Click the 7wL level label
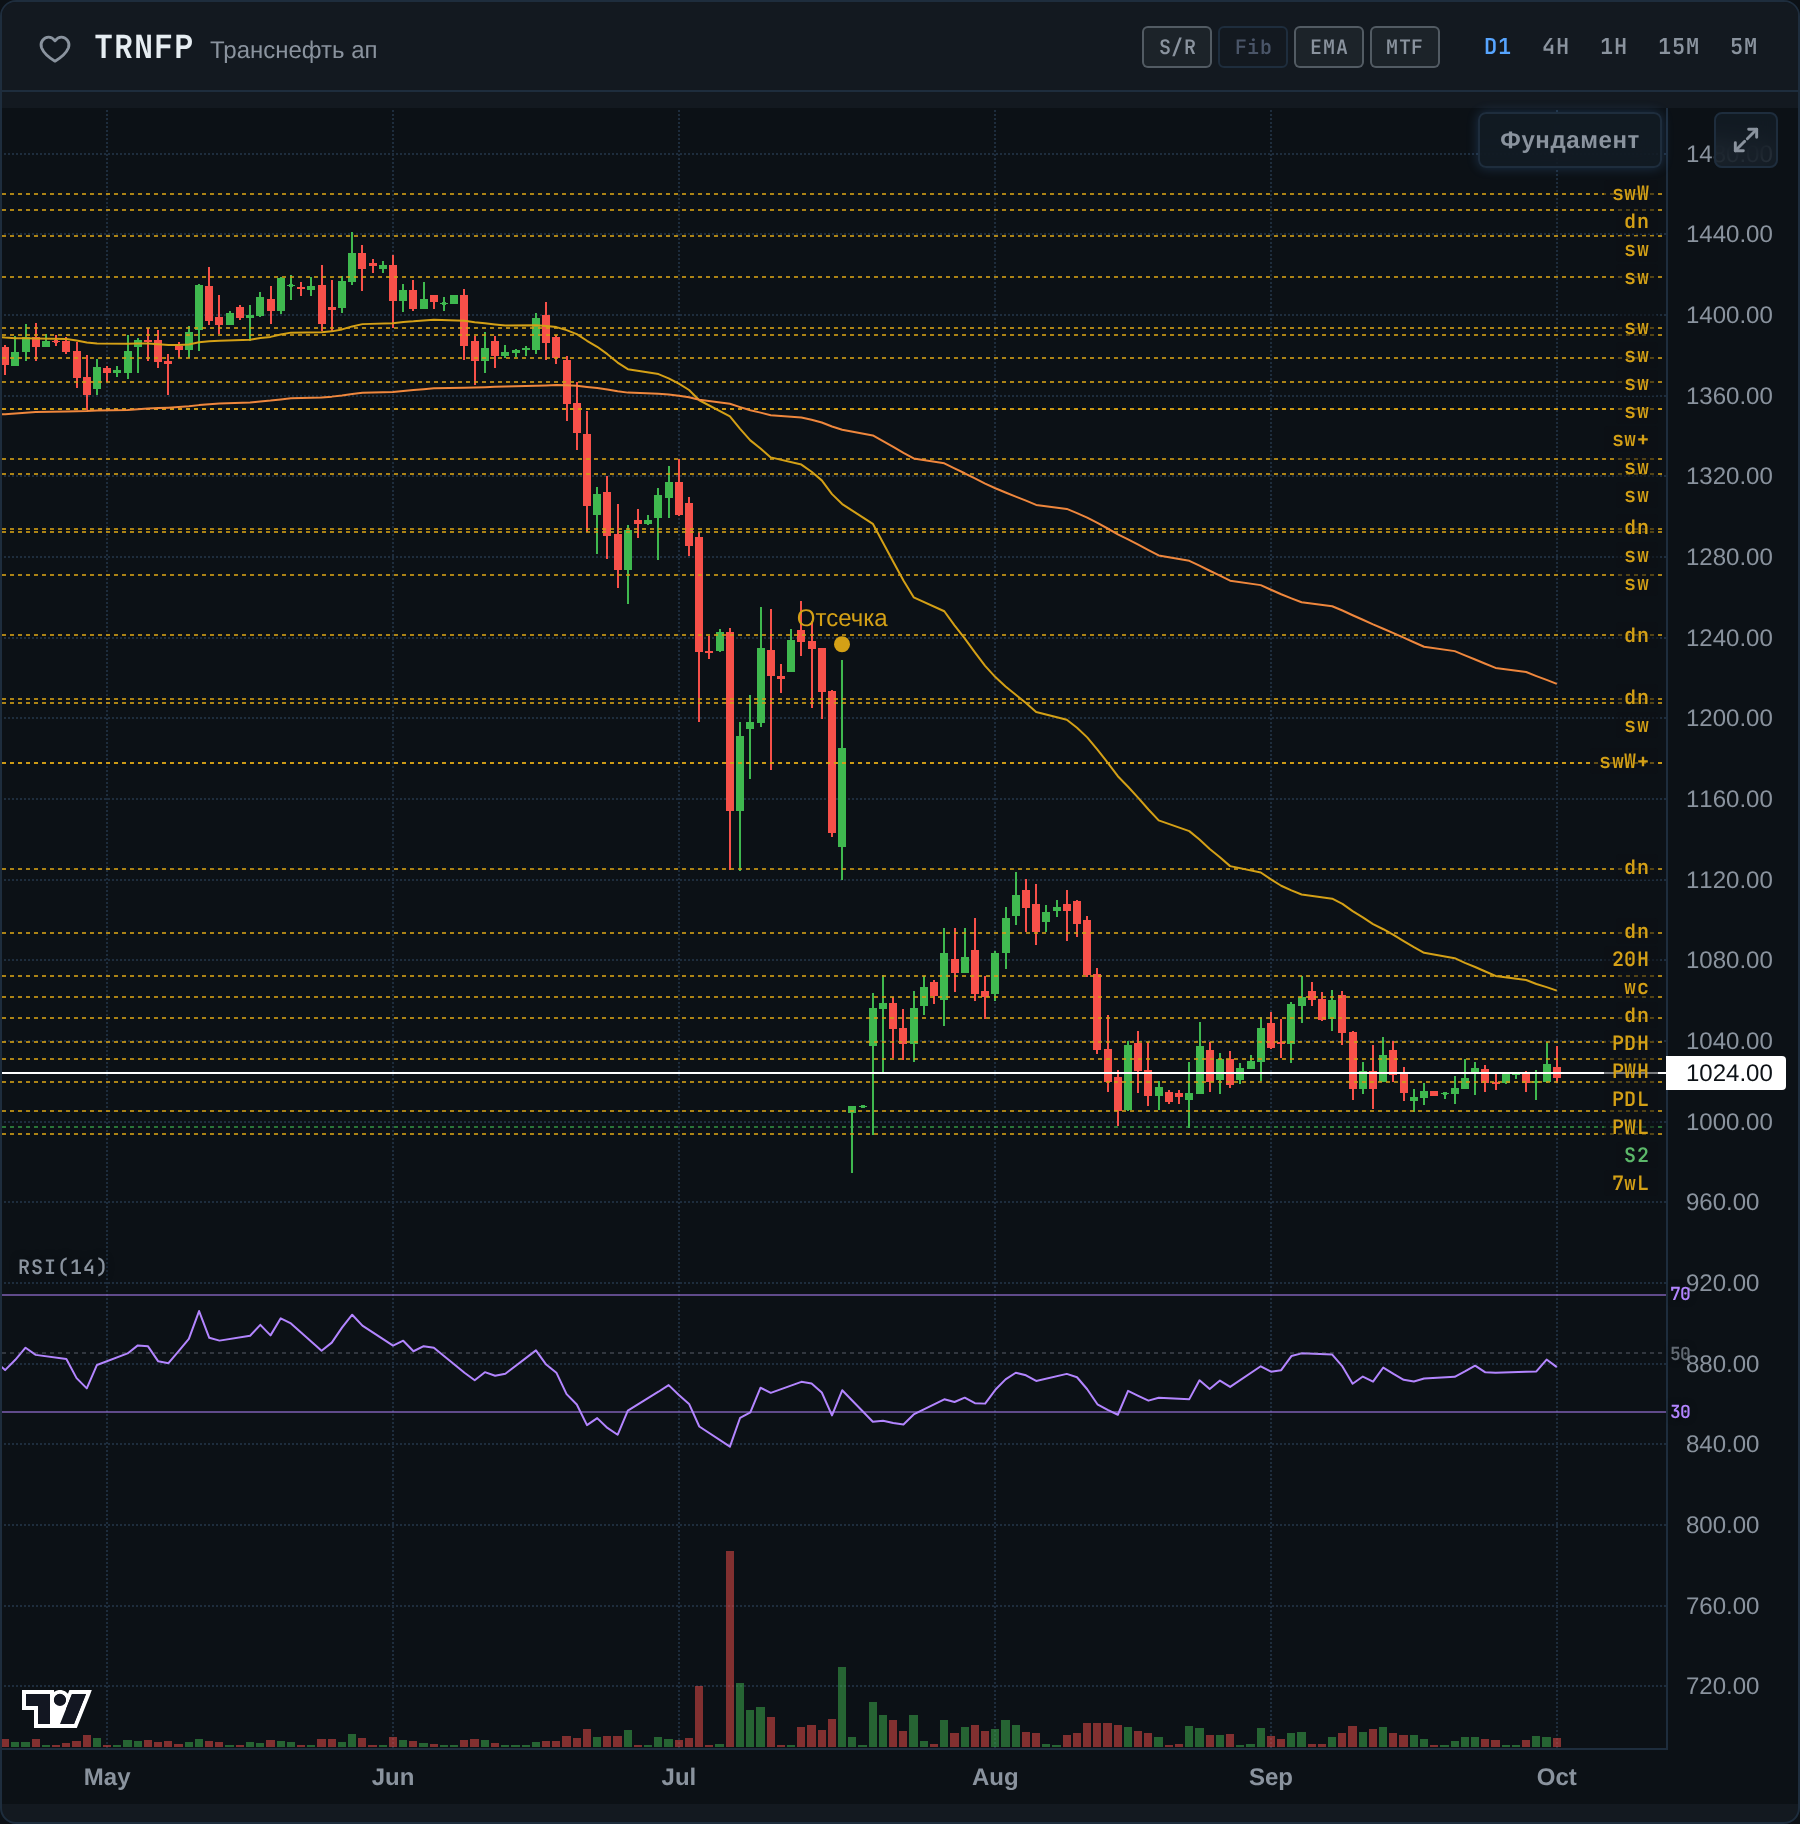Image resolution: width=1800 pixels, height=1824 pixels. coord(1630,1184)
